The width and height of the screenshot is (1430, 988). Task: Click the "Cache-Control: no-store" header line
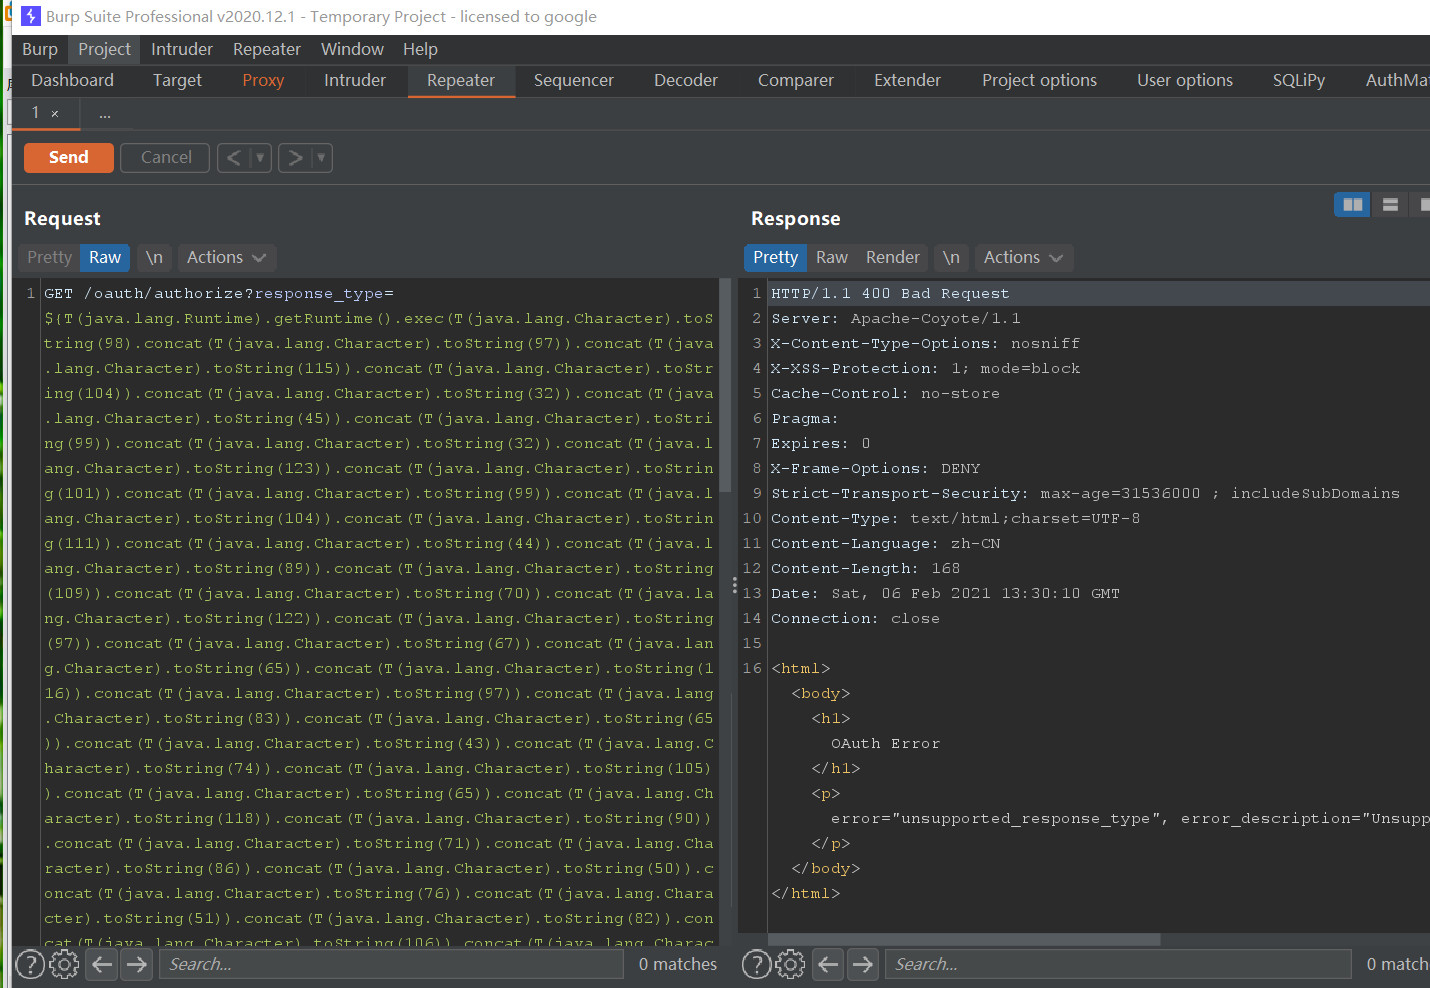pyautogui.click(x=885, y=393)
